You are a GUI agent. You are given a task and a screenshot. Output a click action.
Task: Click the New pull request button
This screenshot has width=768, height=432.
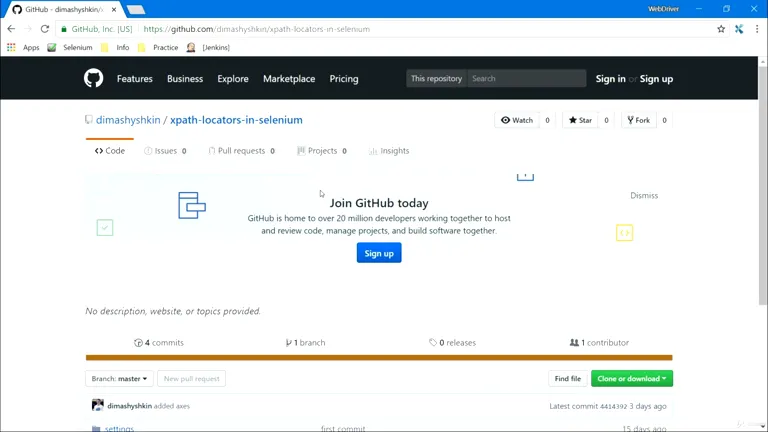[x=192, y=379]
